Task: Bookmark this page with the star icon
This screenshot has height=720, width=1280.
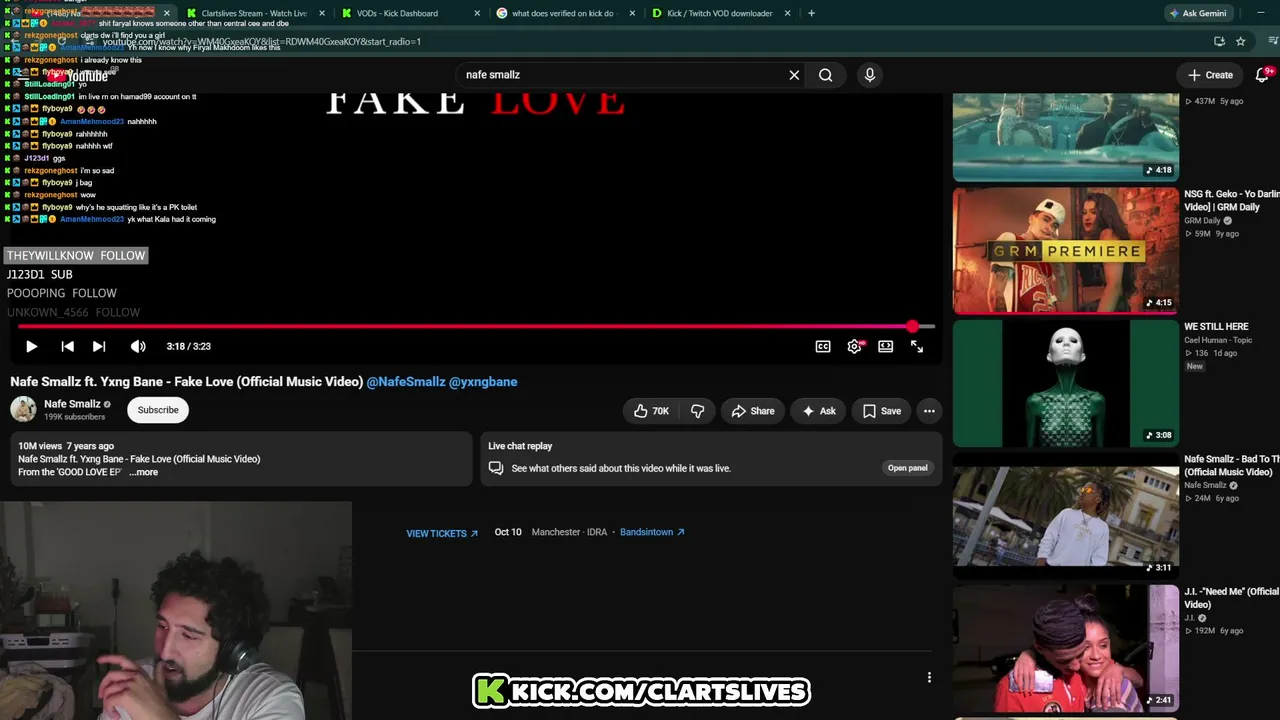Action: point(1241,41)
